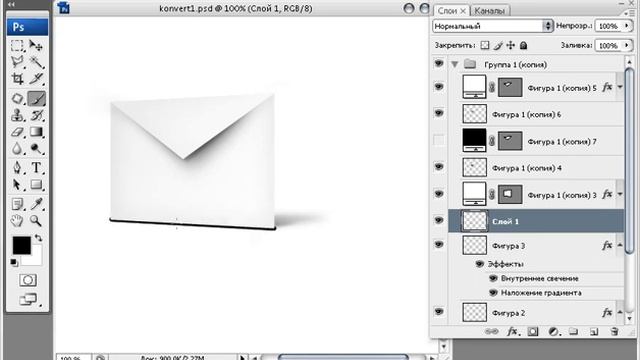
Task: Select the Rectangular Marquee tool
Action: click(17, 46)
